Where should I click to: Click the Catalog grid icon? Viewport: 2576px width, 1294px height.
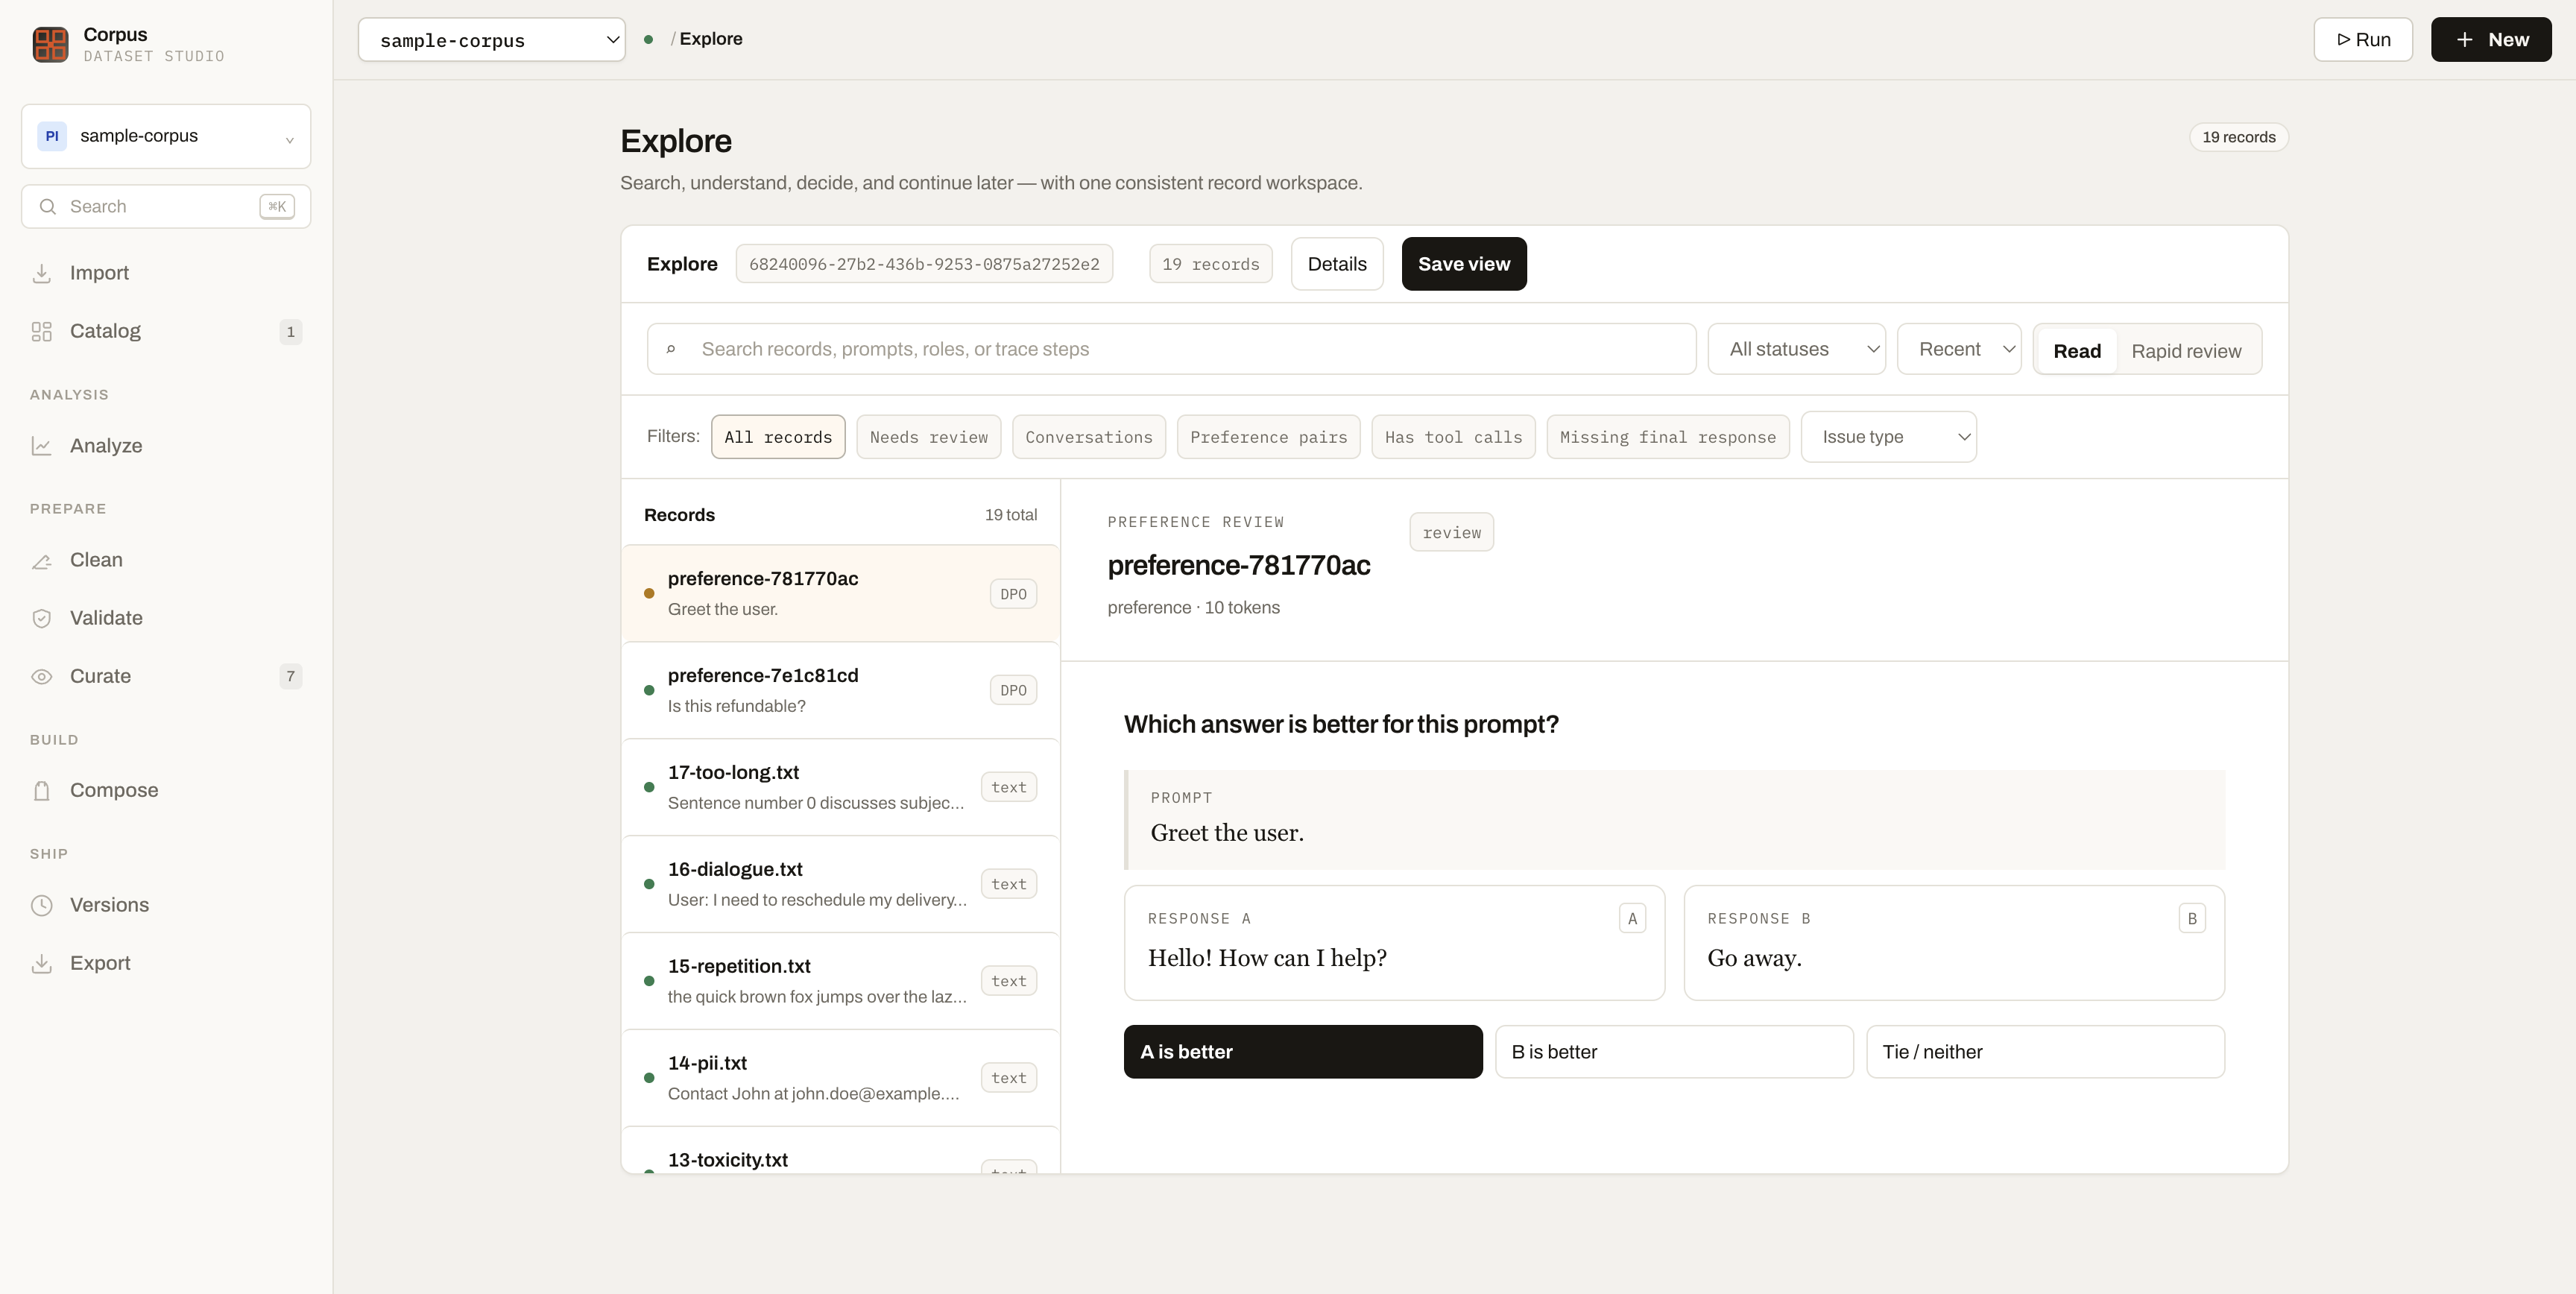pyautogui.click(x=41, y=331)
